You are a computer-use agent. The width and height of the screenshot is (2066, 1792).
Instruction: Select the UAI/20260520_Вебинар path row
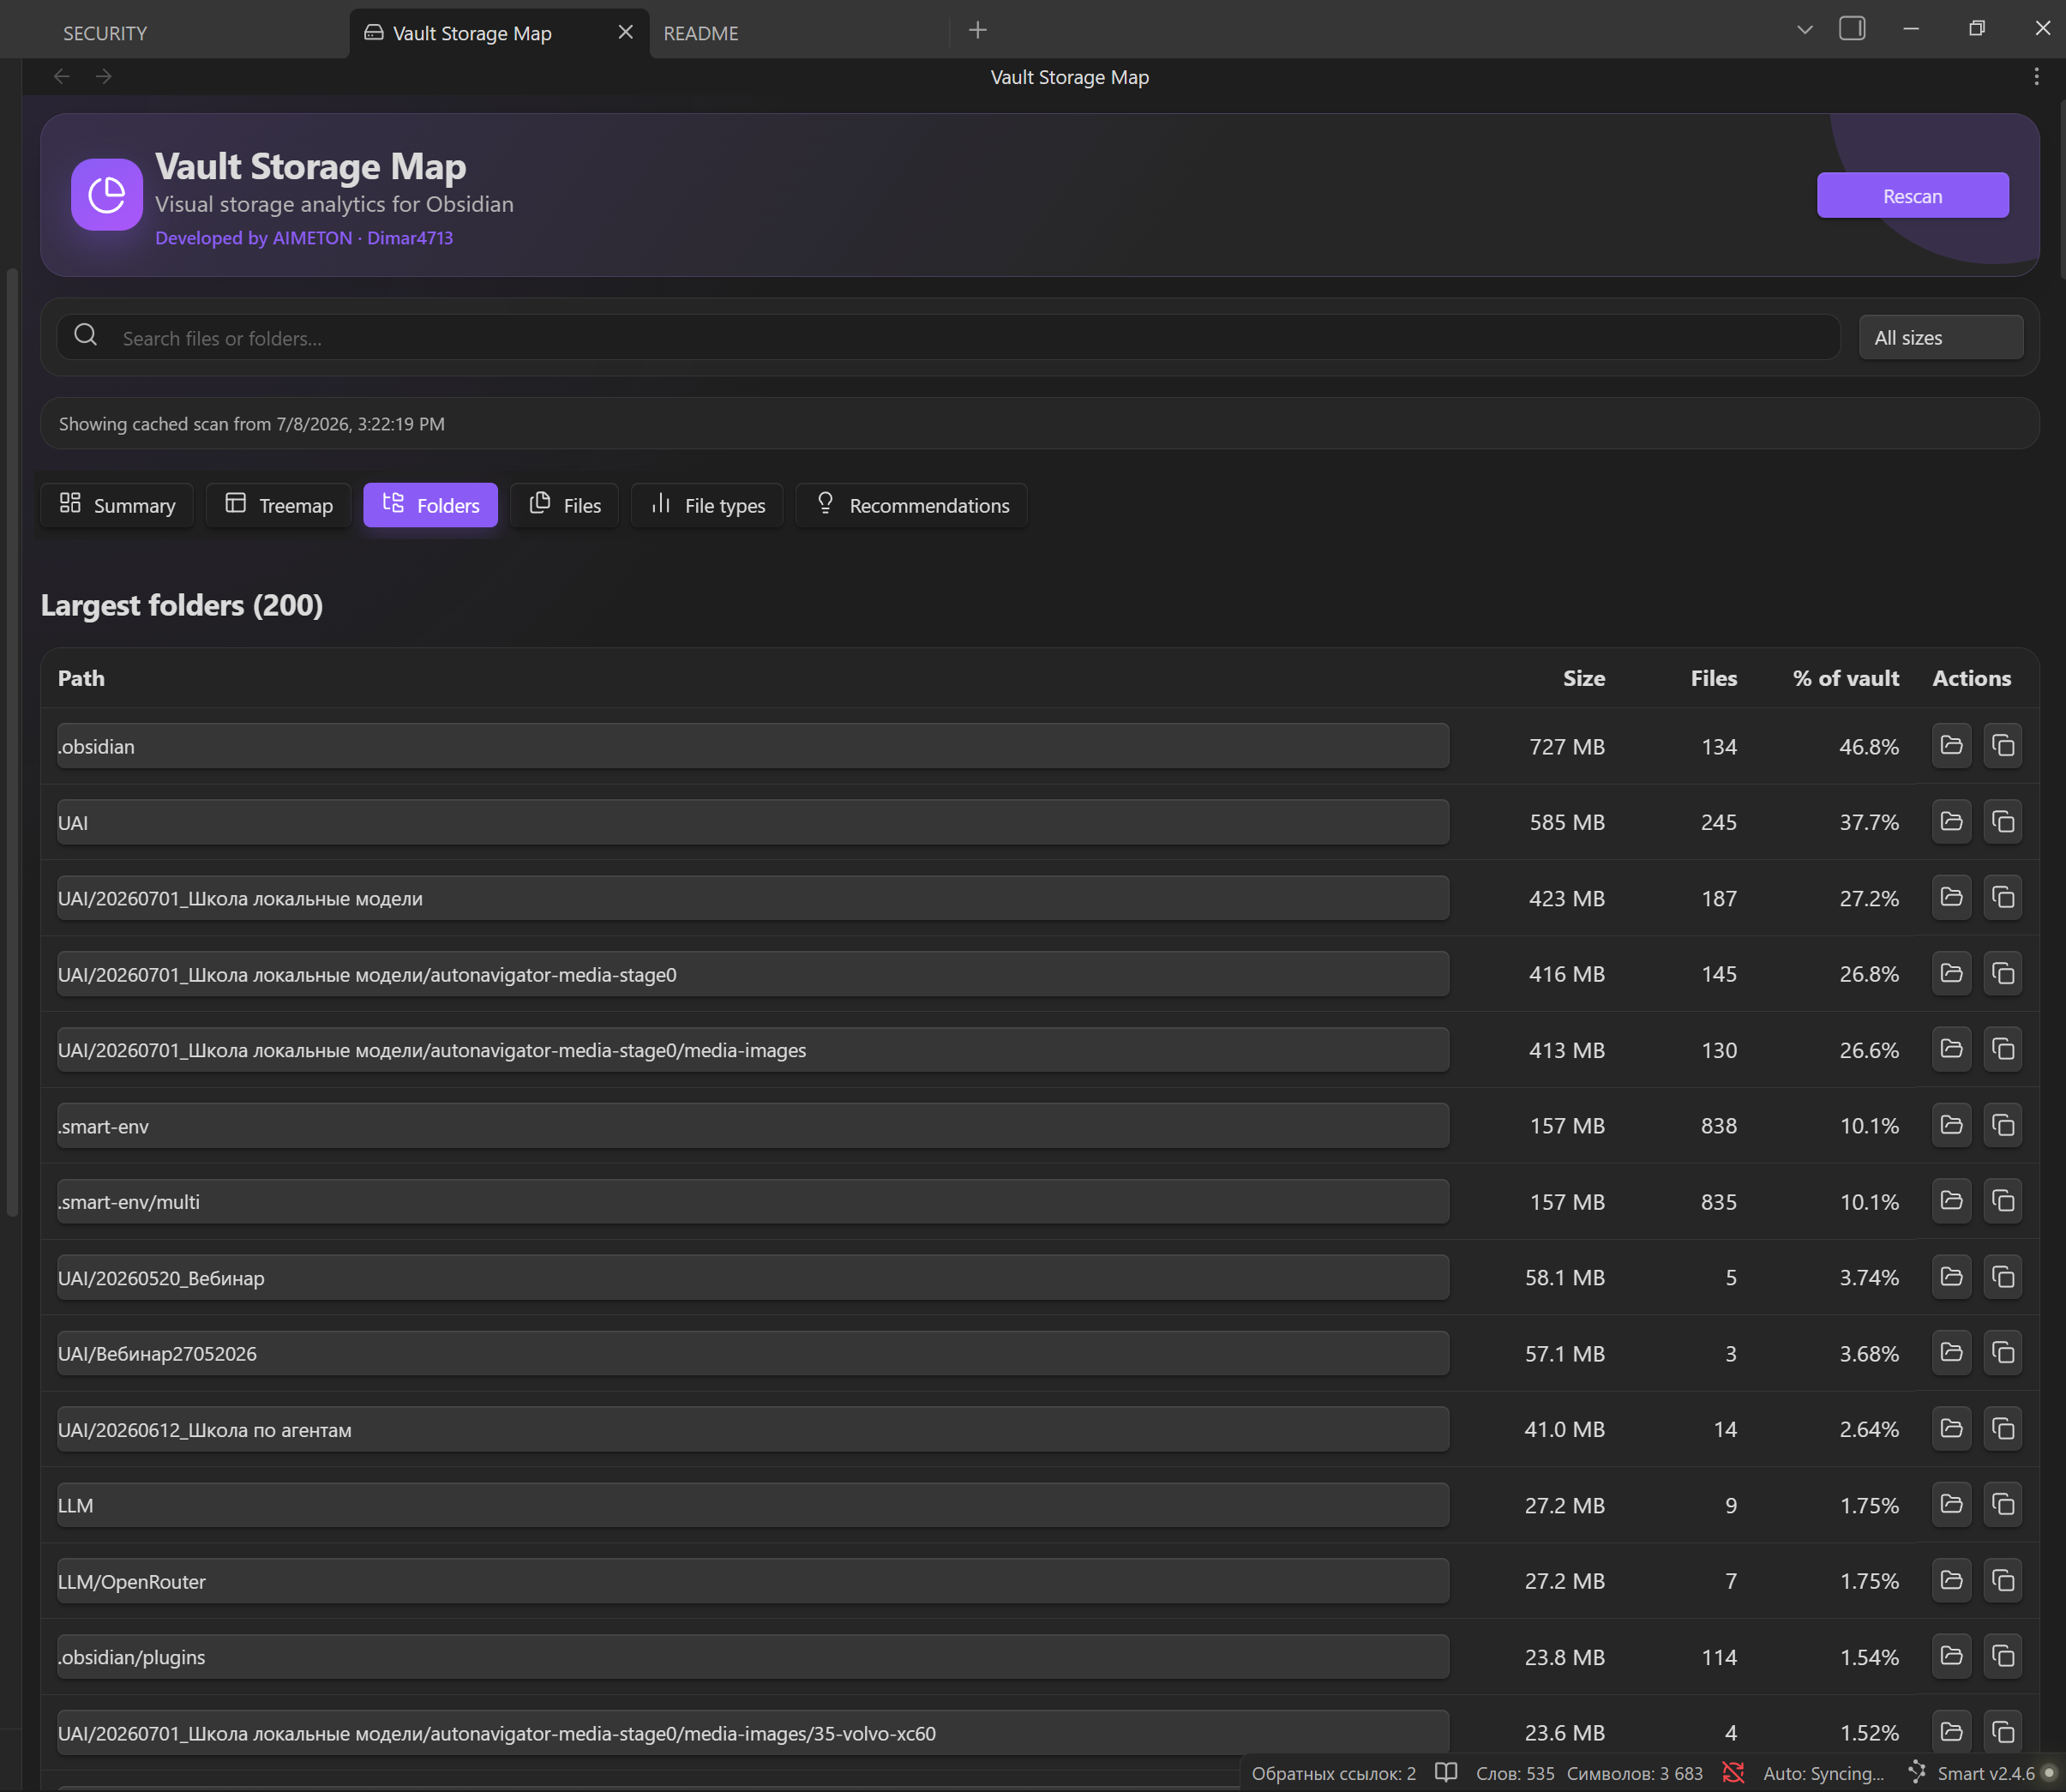pos(753,1277)
